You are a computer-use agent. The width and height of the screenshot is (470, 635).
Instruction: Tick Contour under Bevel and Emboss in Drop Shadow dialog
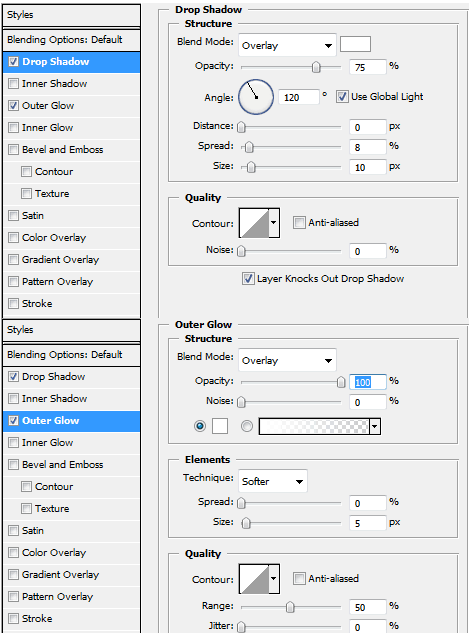pyautogui.click(x=26, y=171)
